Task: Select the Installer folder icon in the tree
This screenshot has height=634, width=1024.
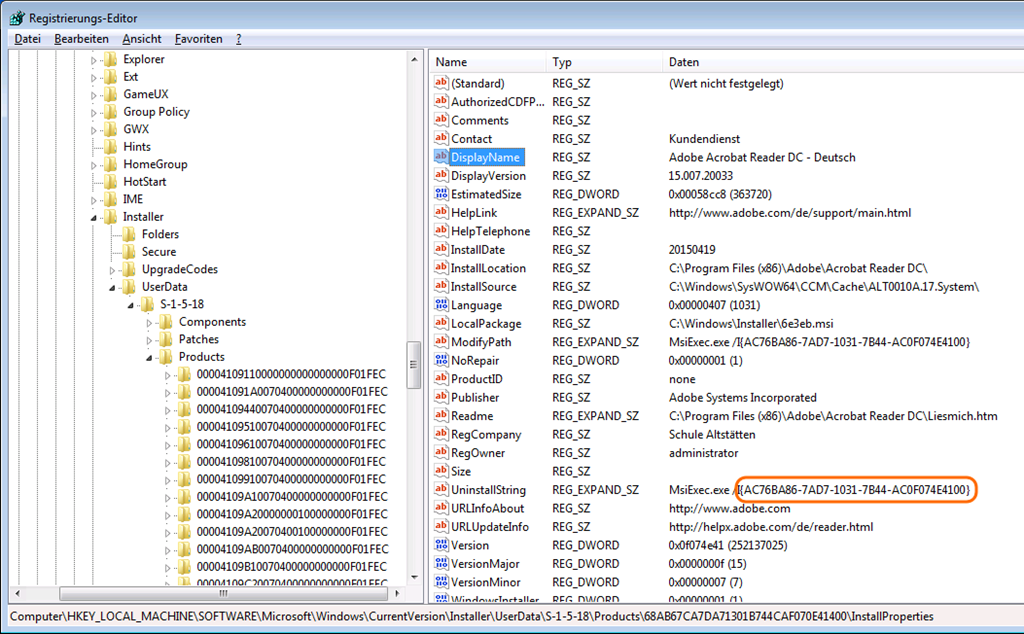Action: click(110, 217)
